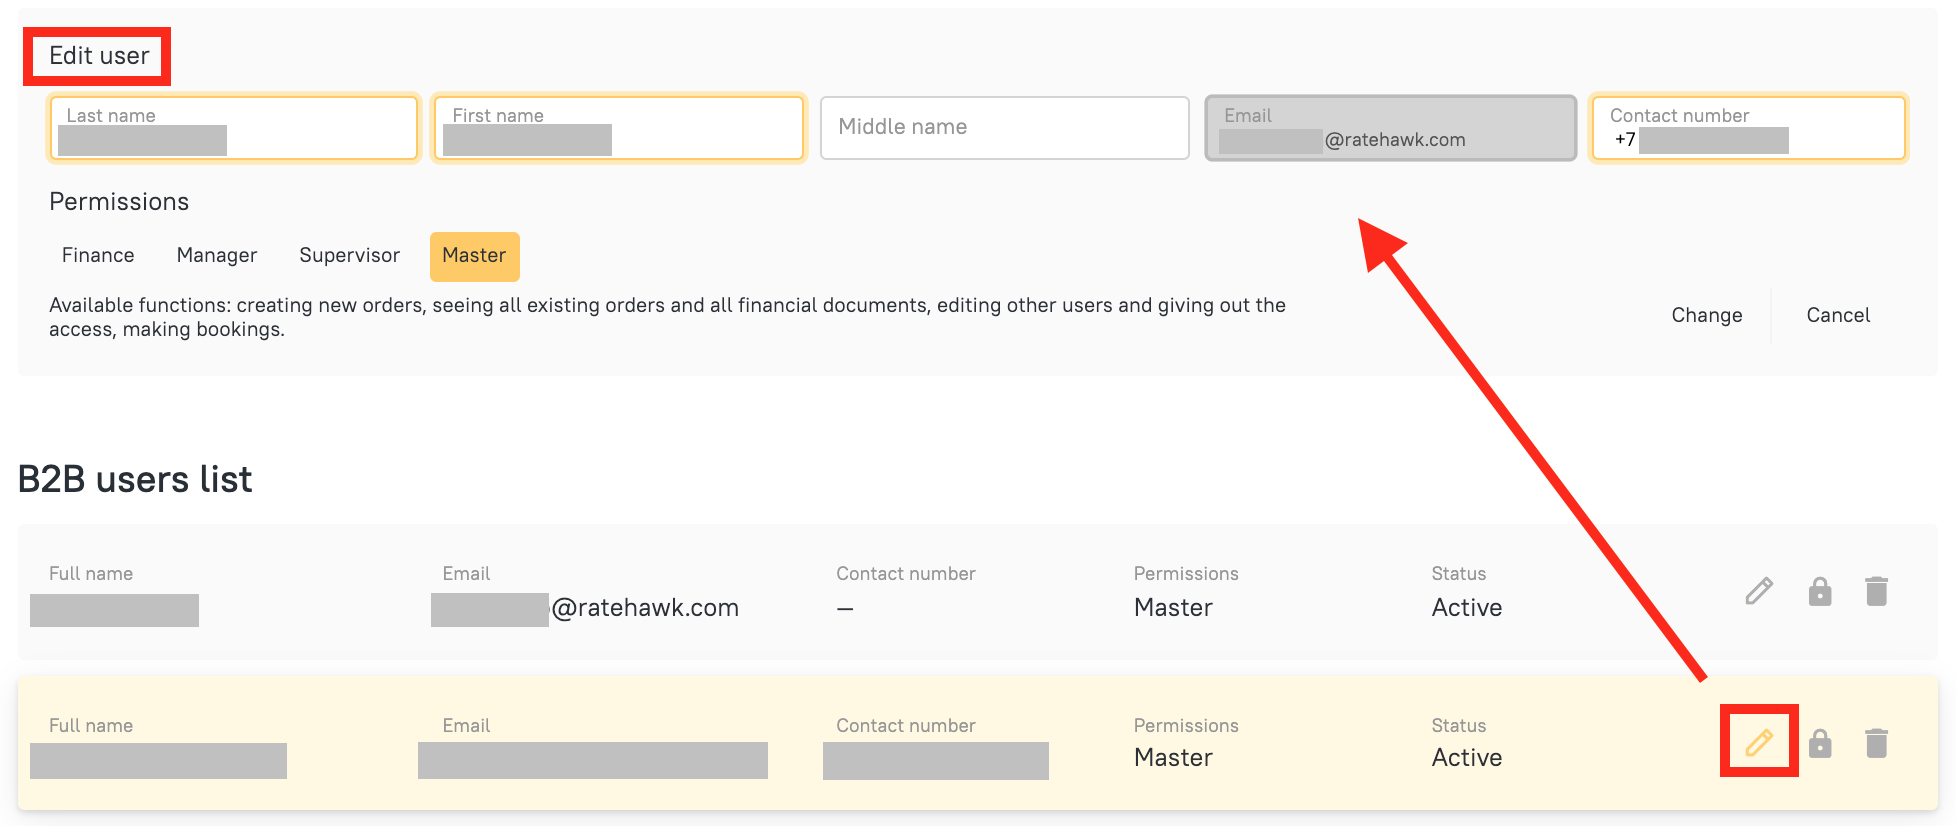Cancel editing the user
Screen dimensions: 1956x826
(x=1837, y=315)
